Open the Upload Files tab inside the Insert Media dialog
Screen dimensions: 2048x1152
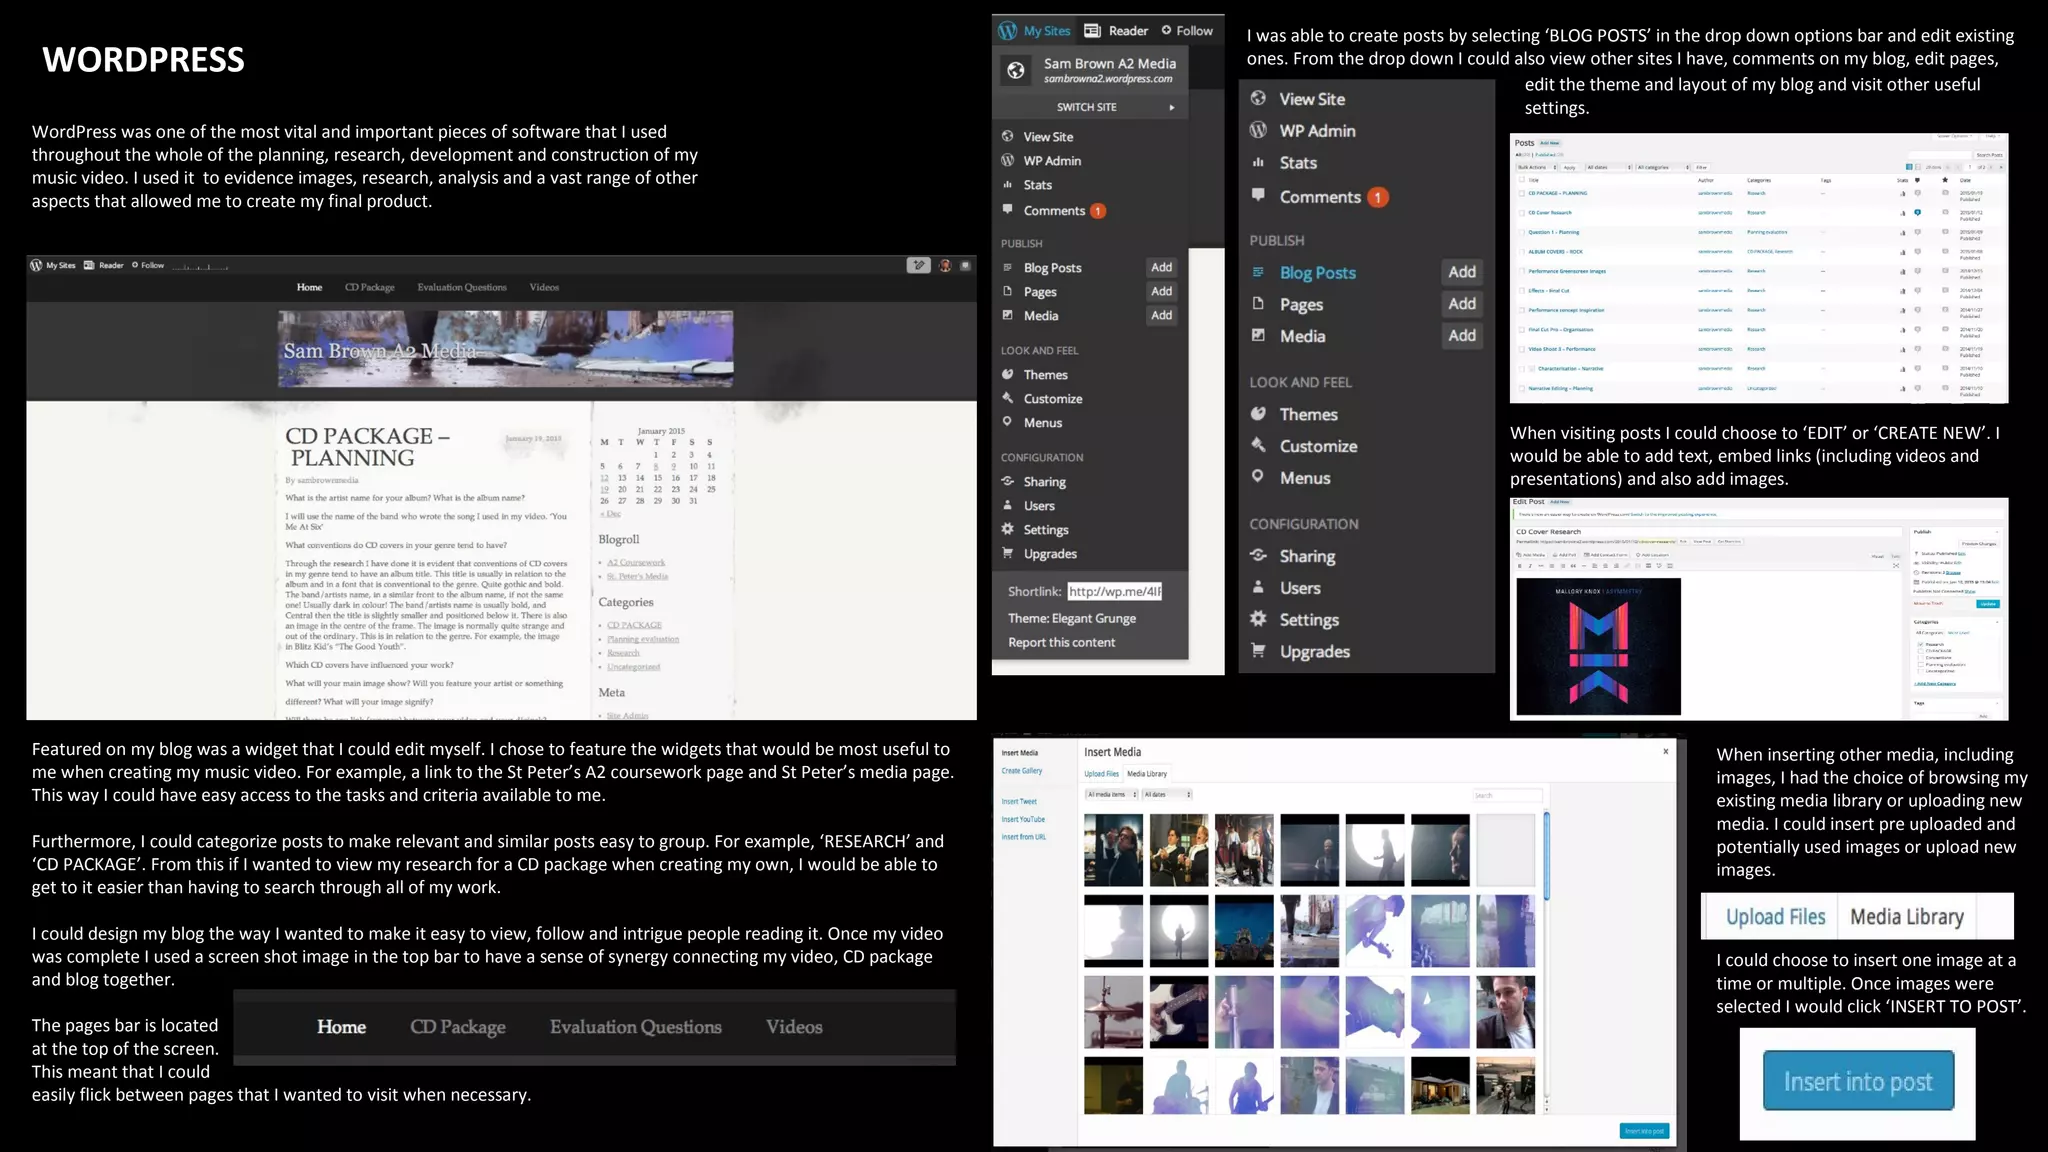pyautogui.click(x=1101, y=774)
